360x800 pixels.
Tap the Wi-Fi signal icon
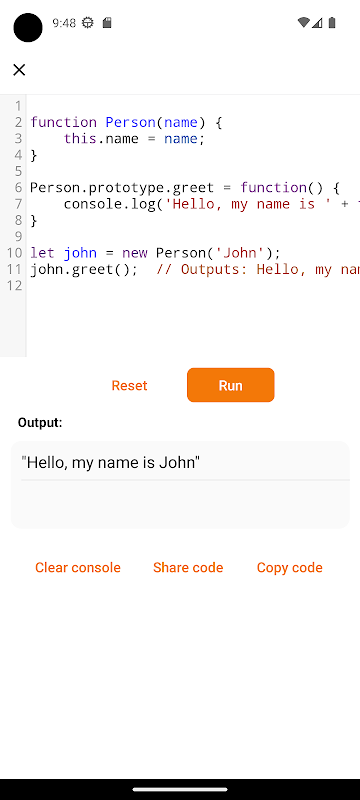point(303,23)
